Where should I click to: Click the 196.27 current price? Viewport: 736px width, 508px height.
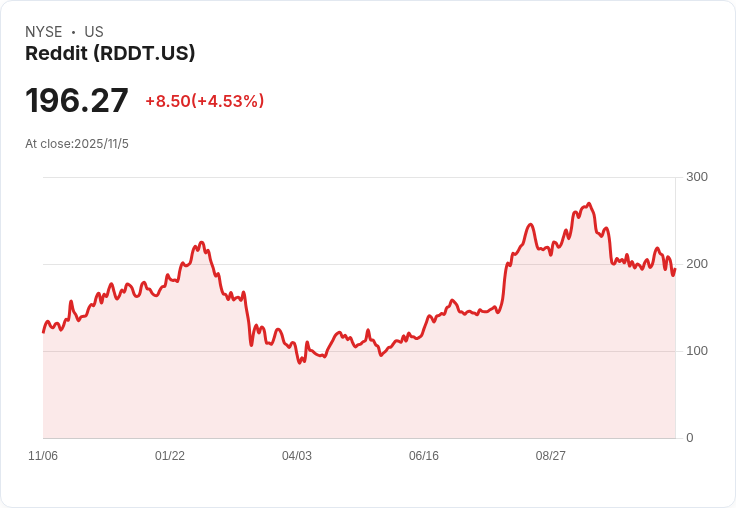pos(77,101)
